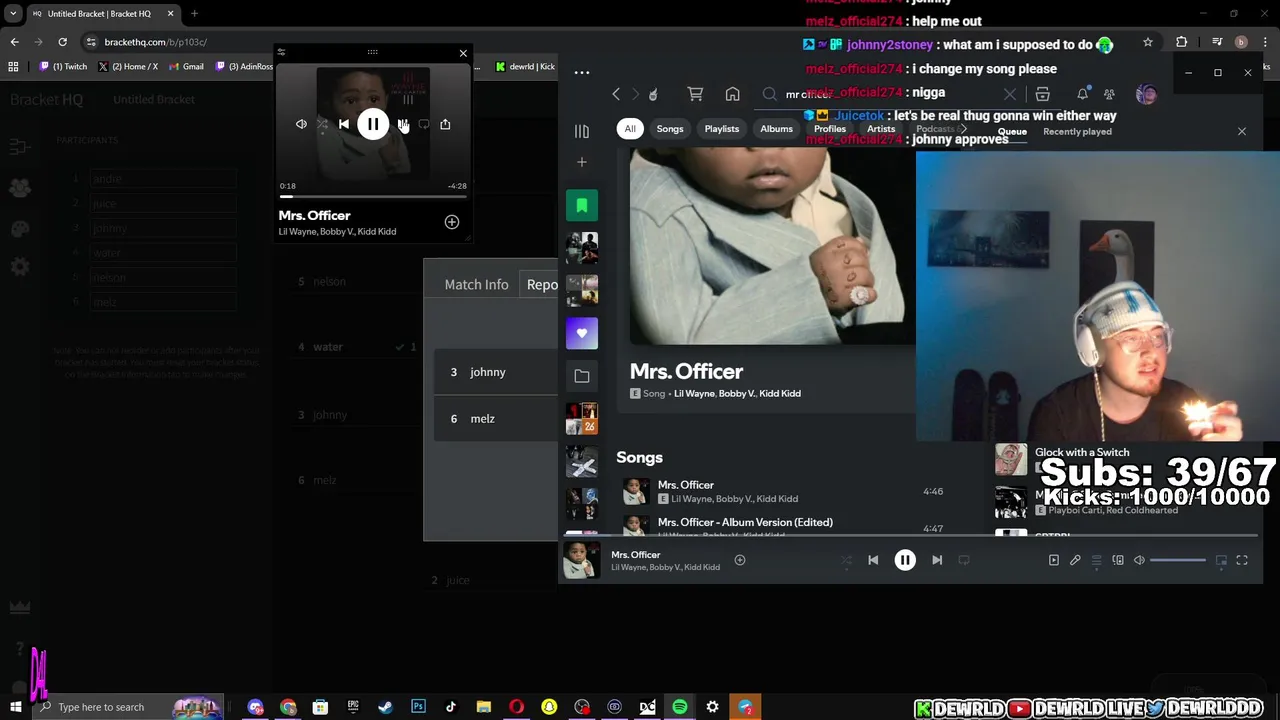Open Connect to a device
This screenshot has width=1280, height=720.
coord(1118,561)
